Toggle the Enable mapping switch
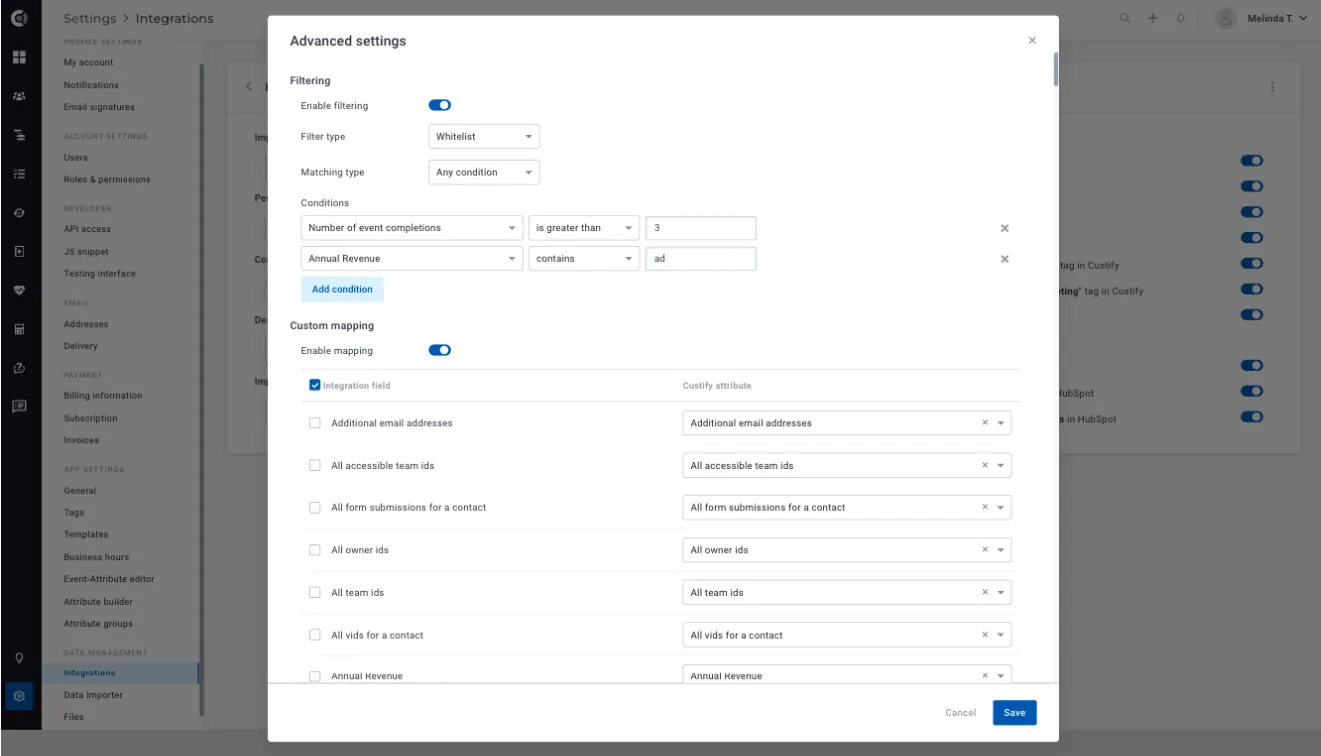The image size is (1321, 756). coord(440,350)
